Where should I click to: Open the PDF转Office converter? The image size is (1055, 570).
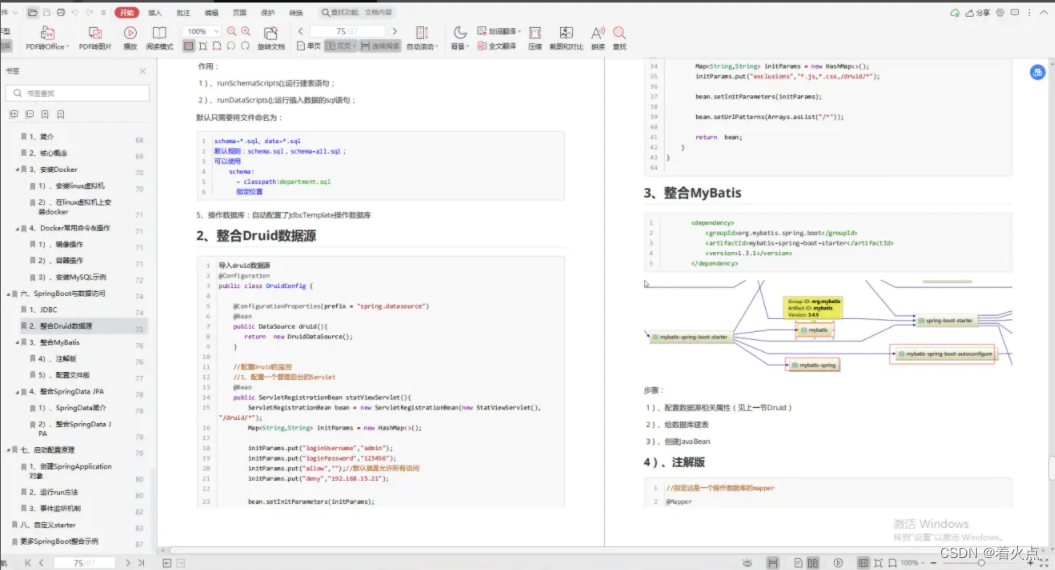pos(46,38)
